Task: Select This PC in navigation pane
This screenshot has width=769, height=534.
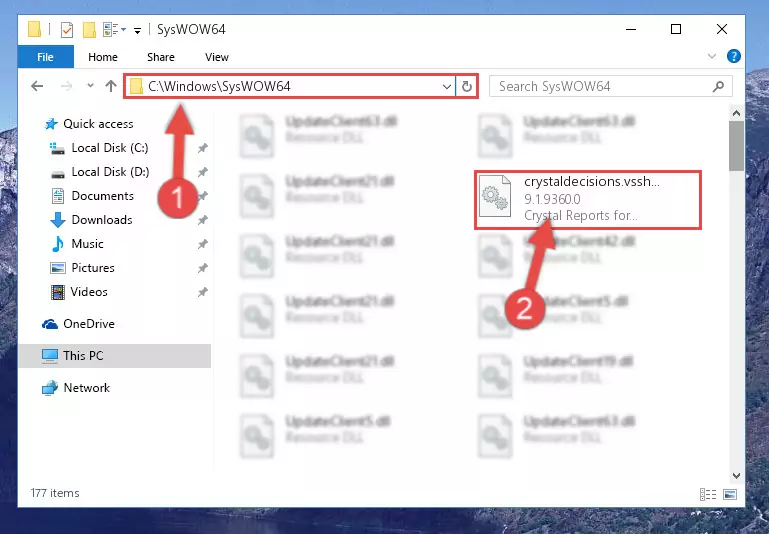Action: tap(114, 356)
